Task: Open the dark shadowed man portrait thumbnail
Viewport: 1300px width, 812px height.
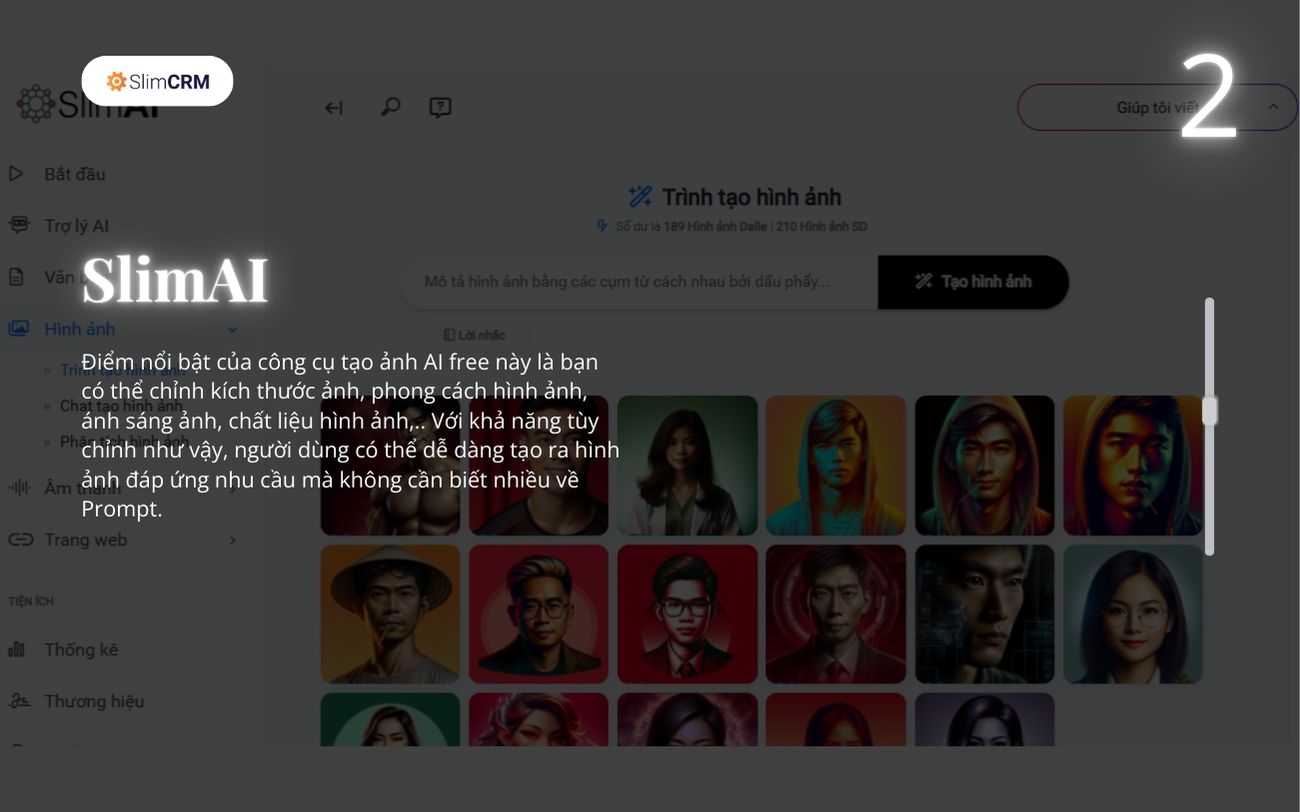Action: [984, 614]
